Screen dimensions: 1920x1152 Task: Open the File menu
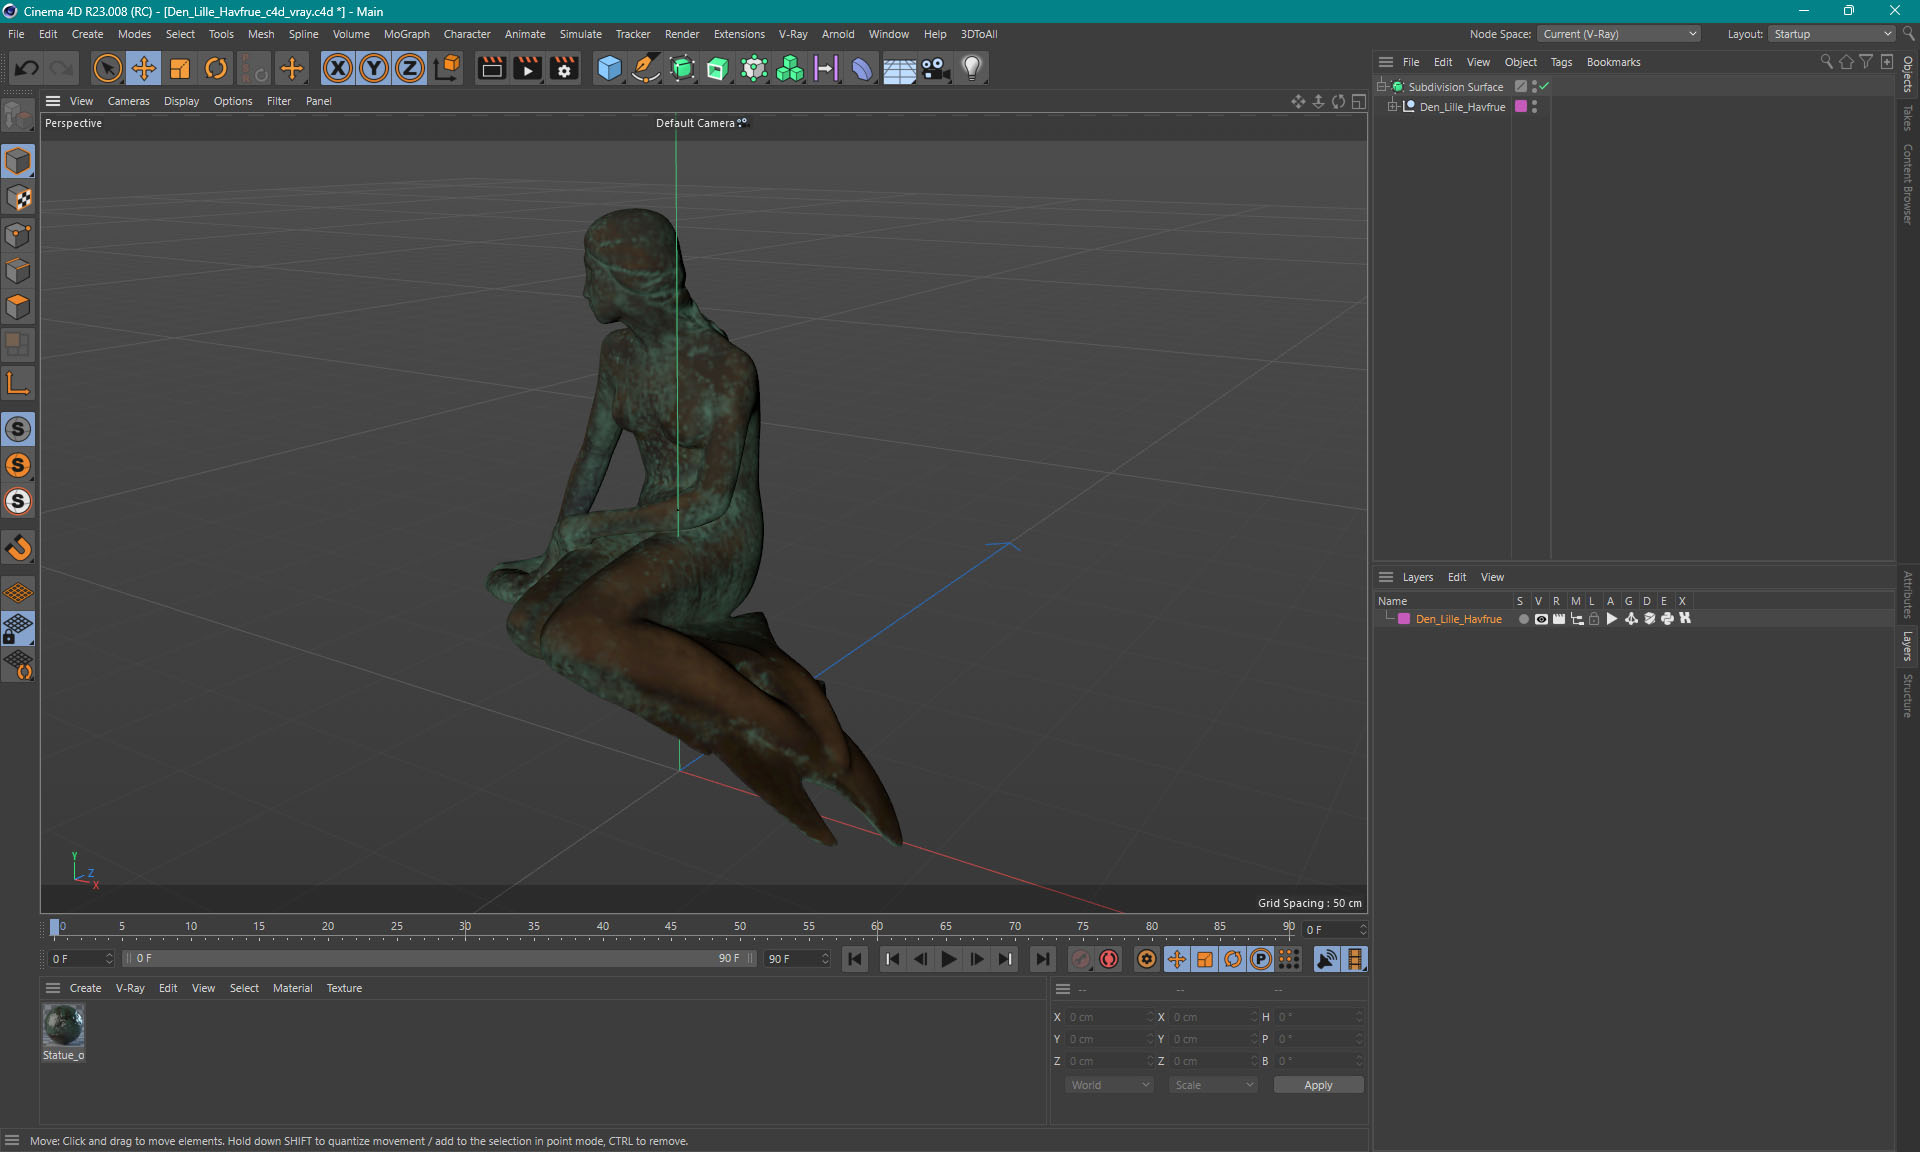pos(16,34)
